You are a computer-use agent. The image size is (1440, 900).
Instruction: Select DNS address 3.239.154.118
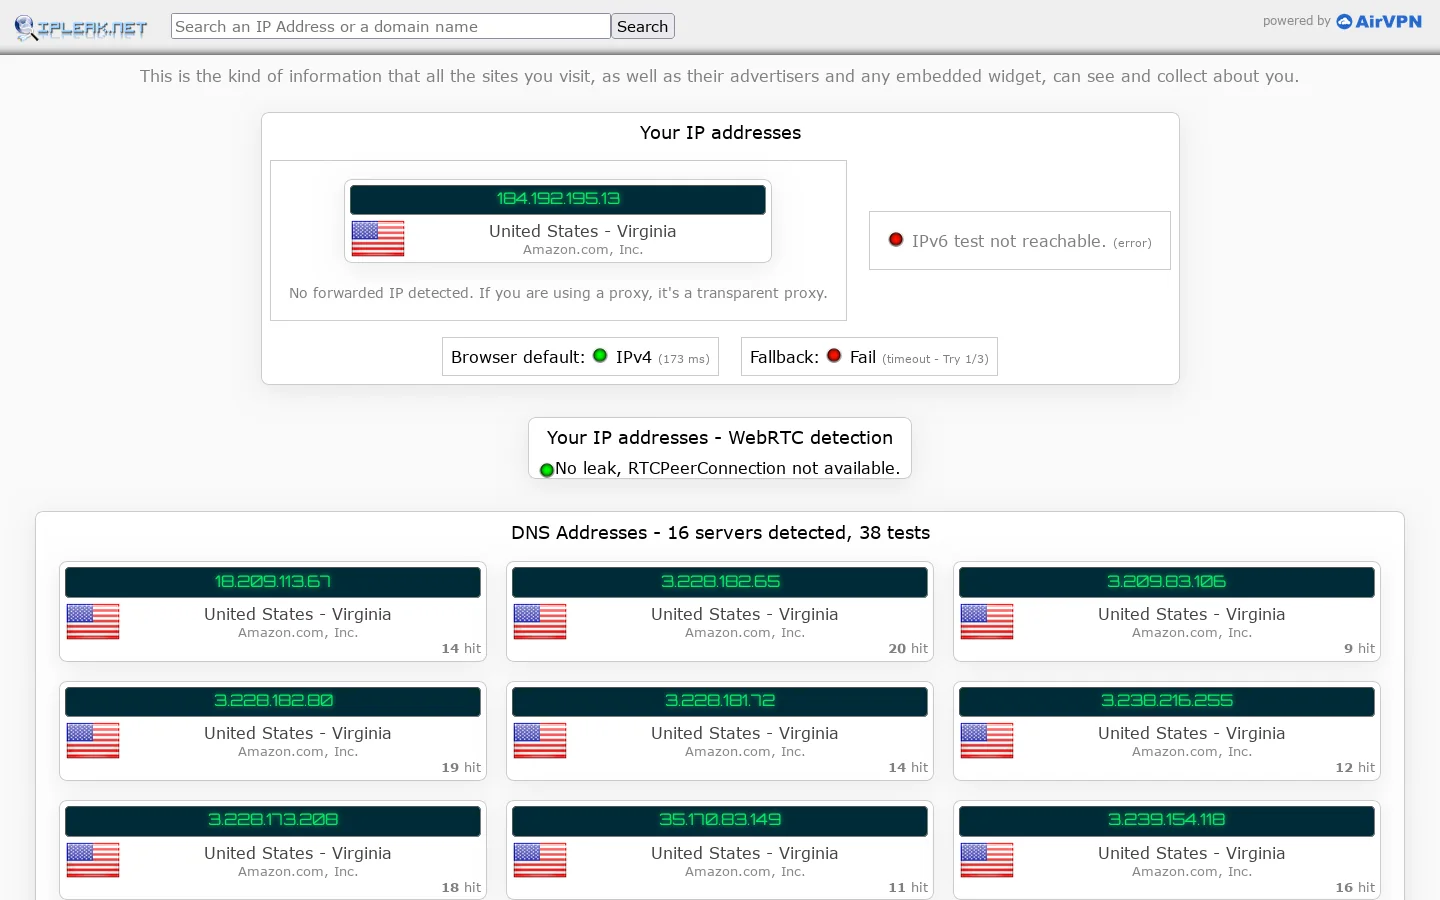(1167, 820)
